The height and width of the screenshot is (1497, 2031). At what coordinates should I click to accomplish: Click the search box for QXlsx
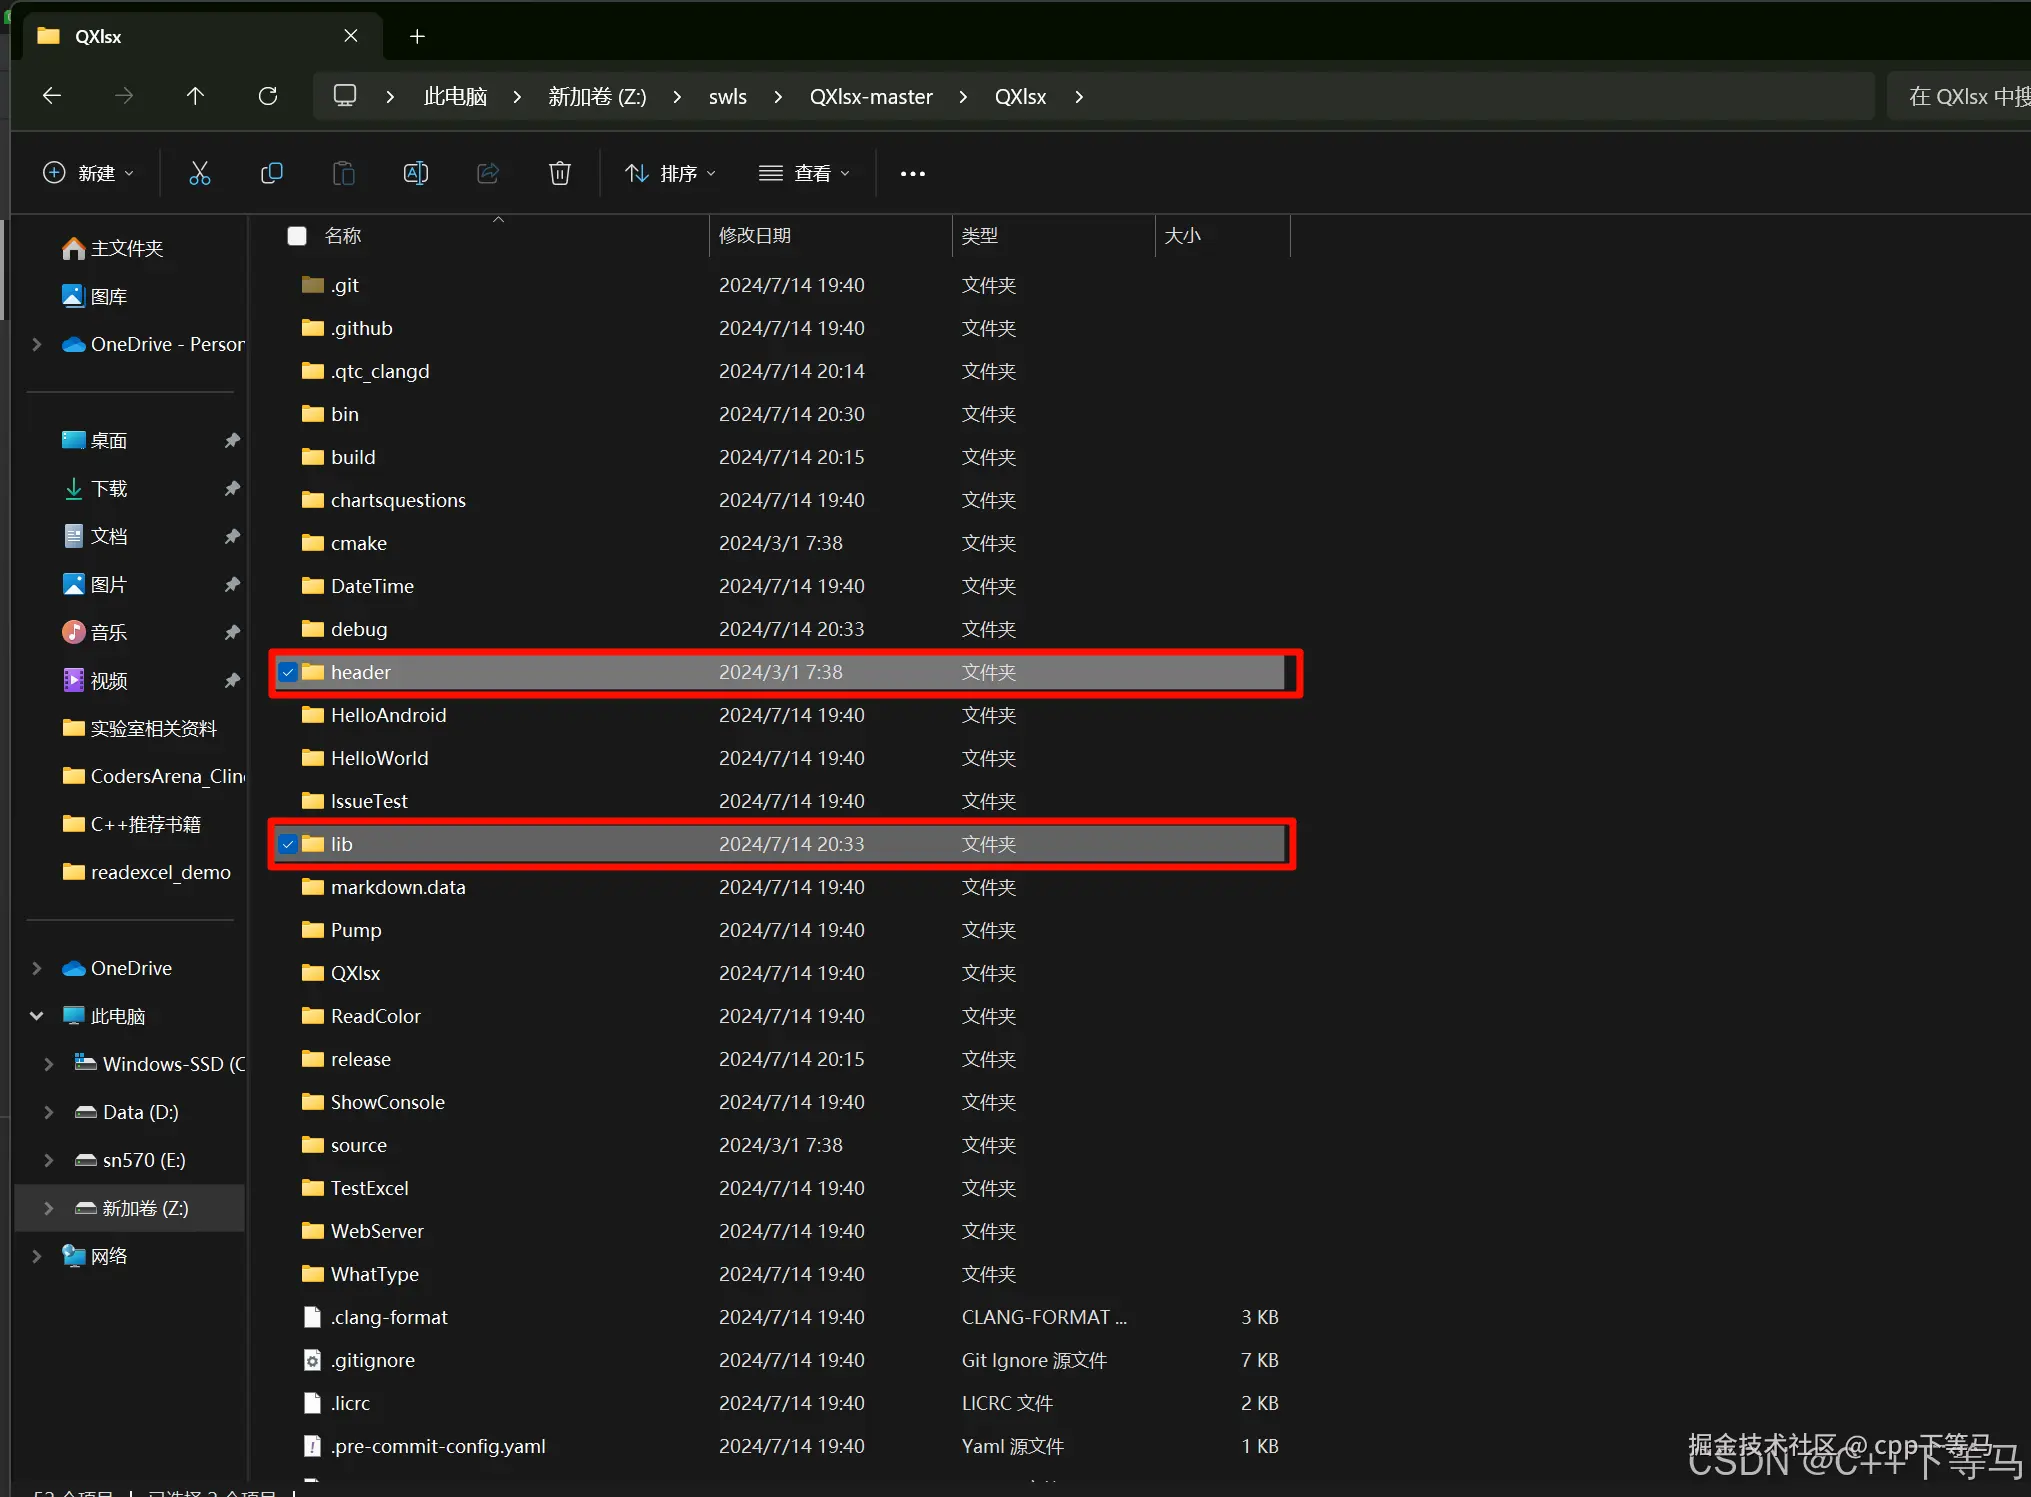(1960, 97)
